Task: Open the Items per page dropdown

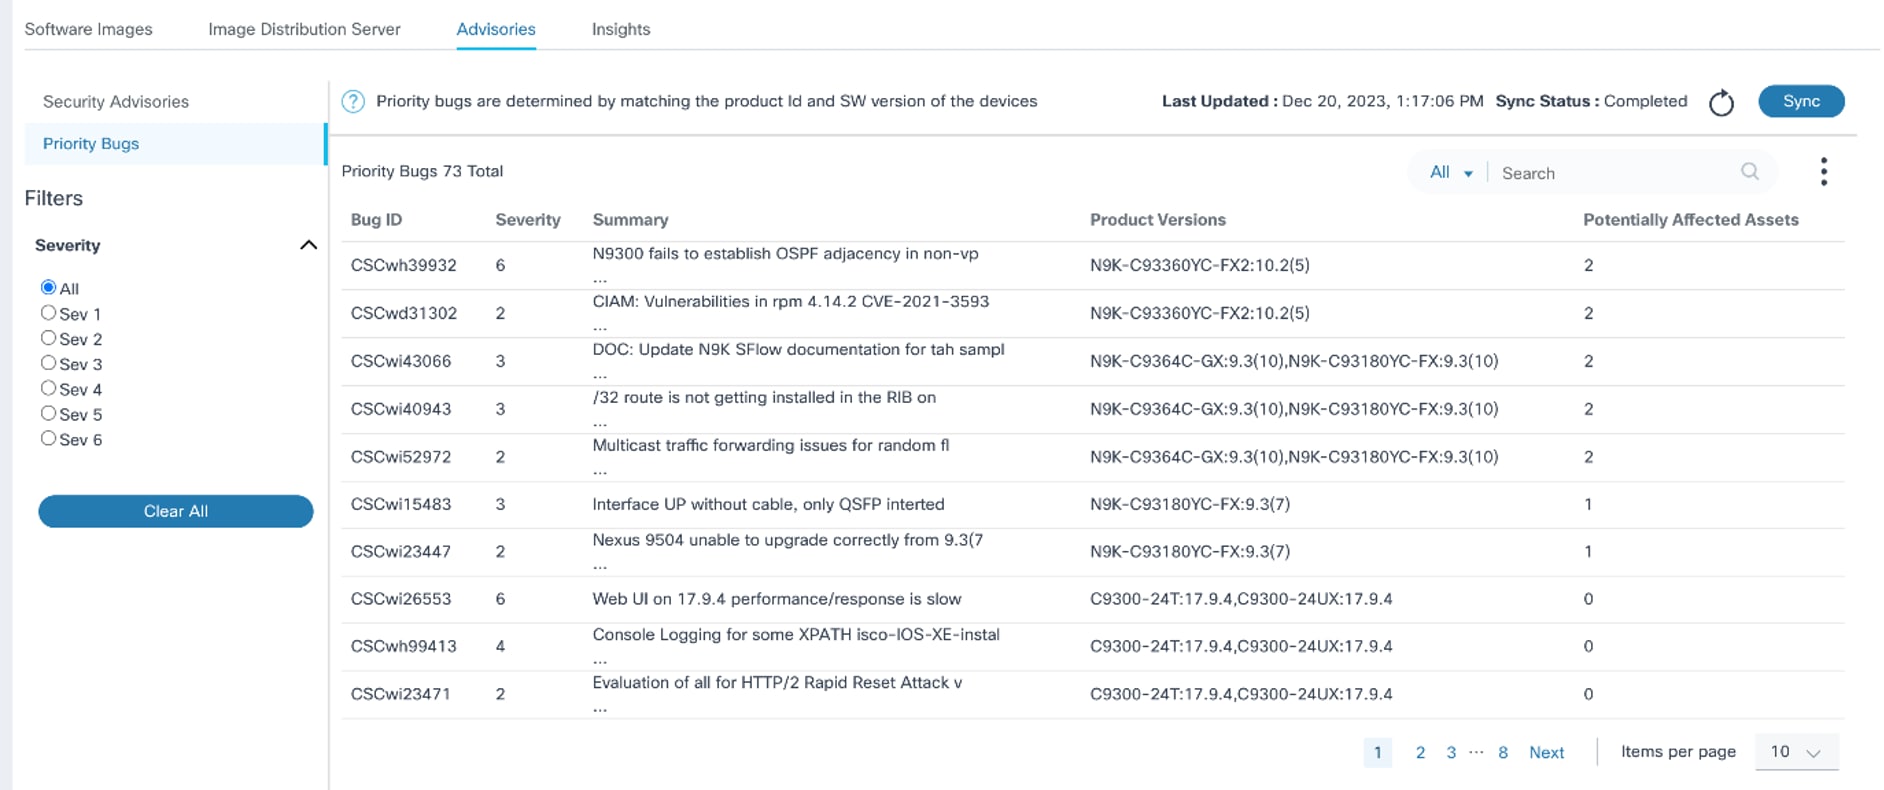Action: (x=1796, y=752)
